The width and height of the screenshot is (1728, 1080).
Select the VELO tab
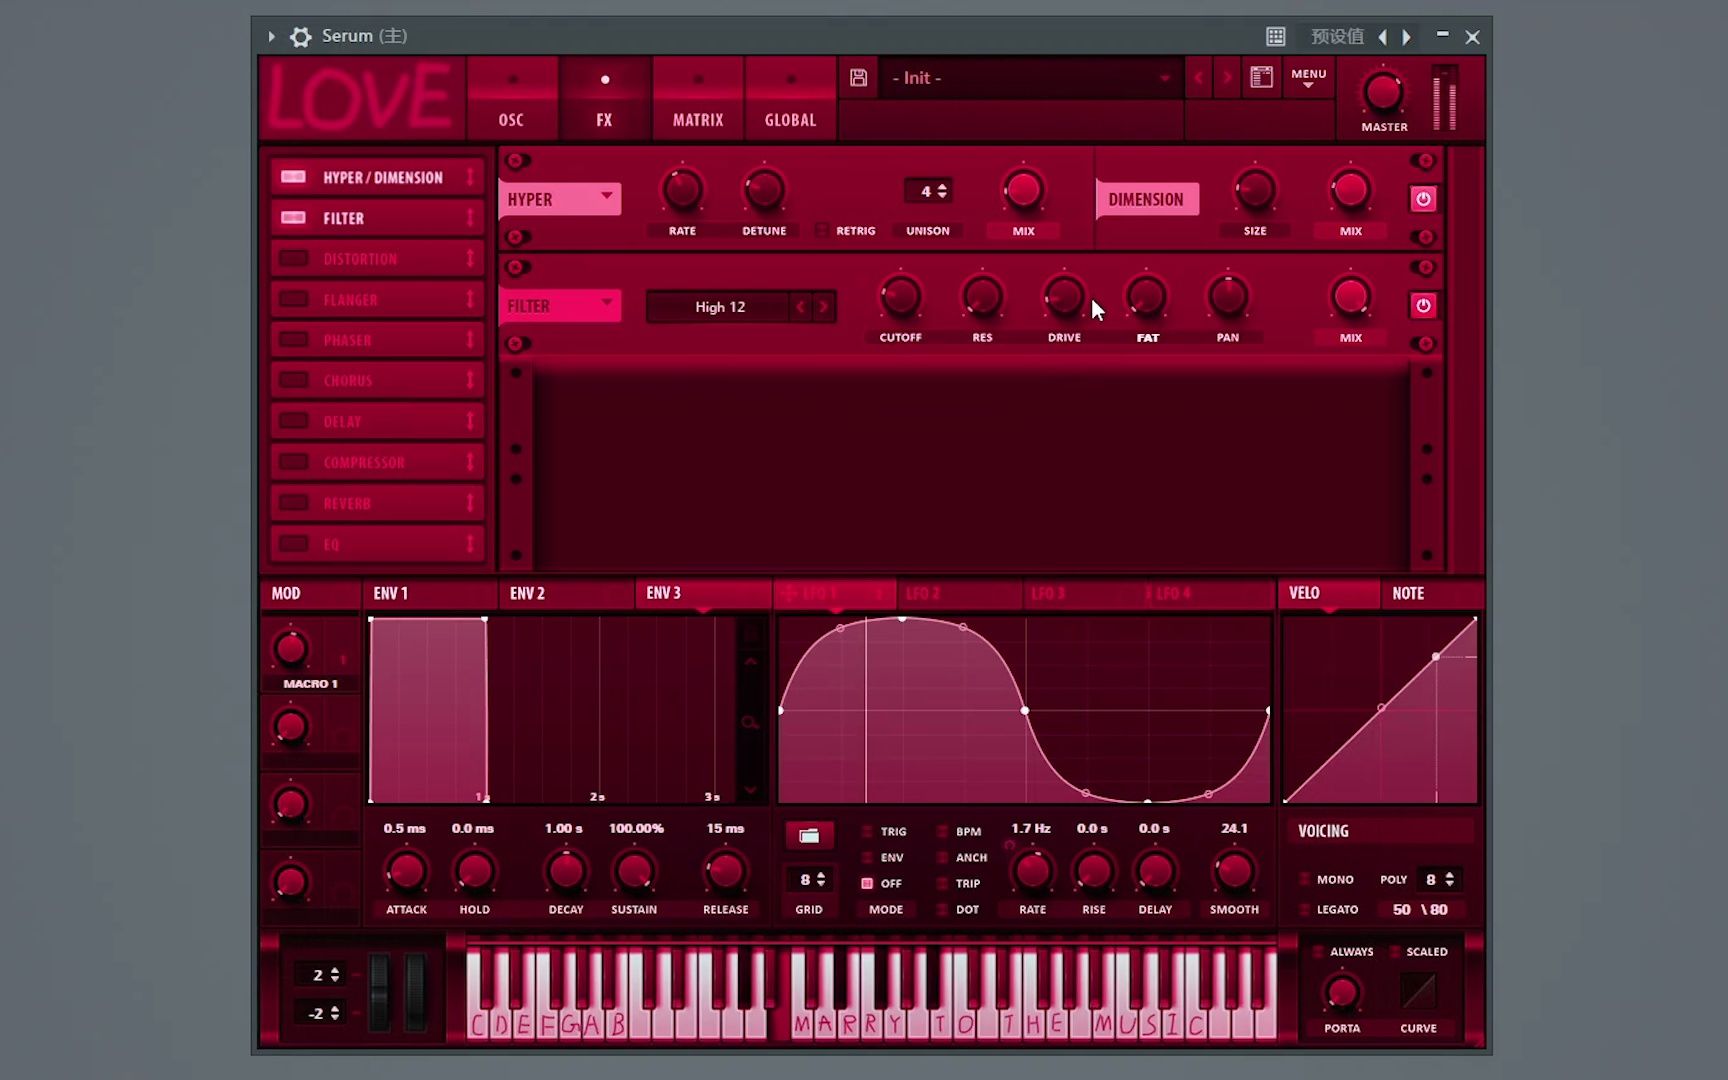click(1328, 593)
